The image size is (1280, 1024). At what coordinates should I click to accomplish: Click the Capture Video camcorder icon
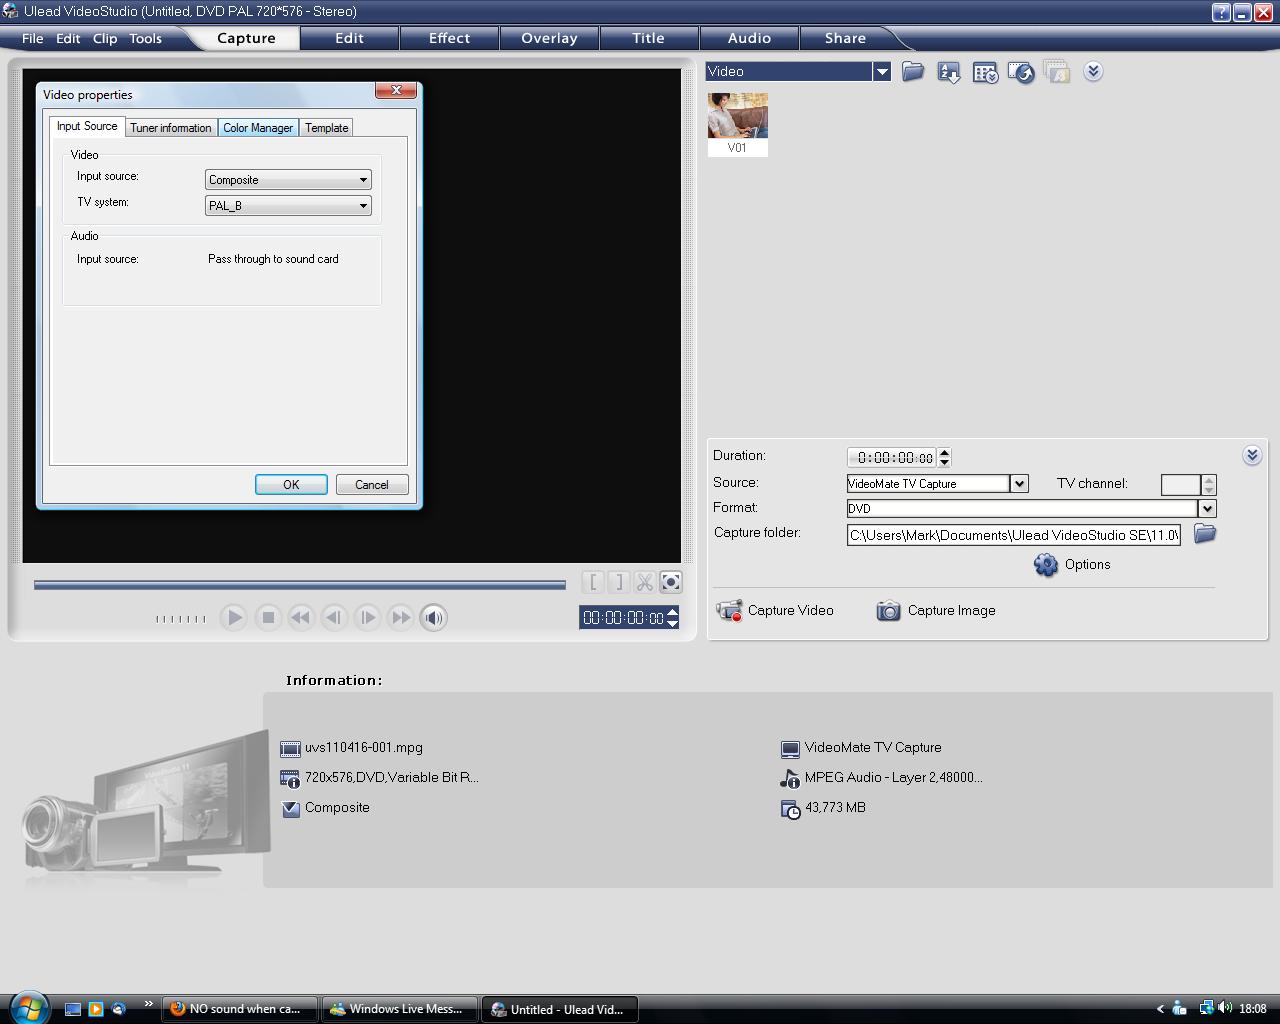click(729, 610)
